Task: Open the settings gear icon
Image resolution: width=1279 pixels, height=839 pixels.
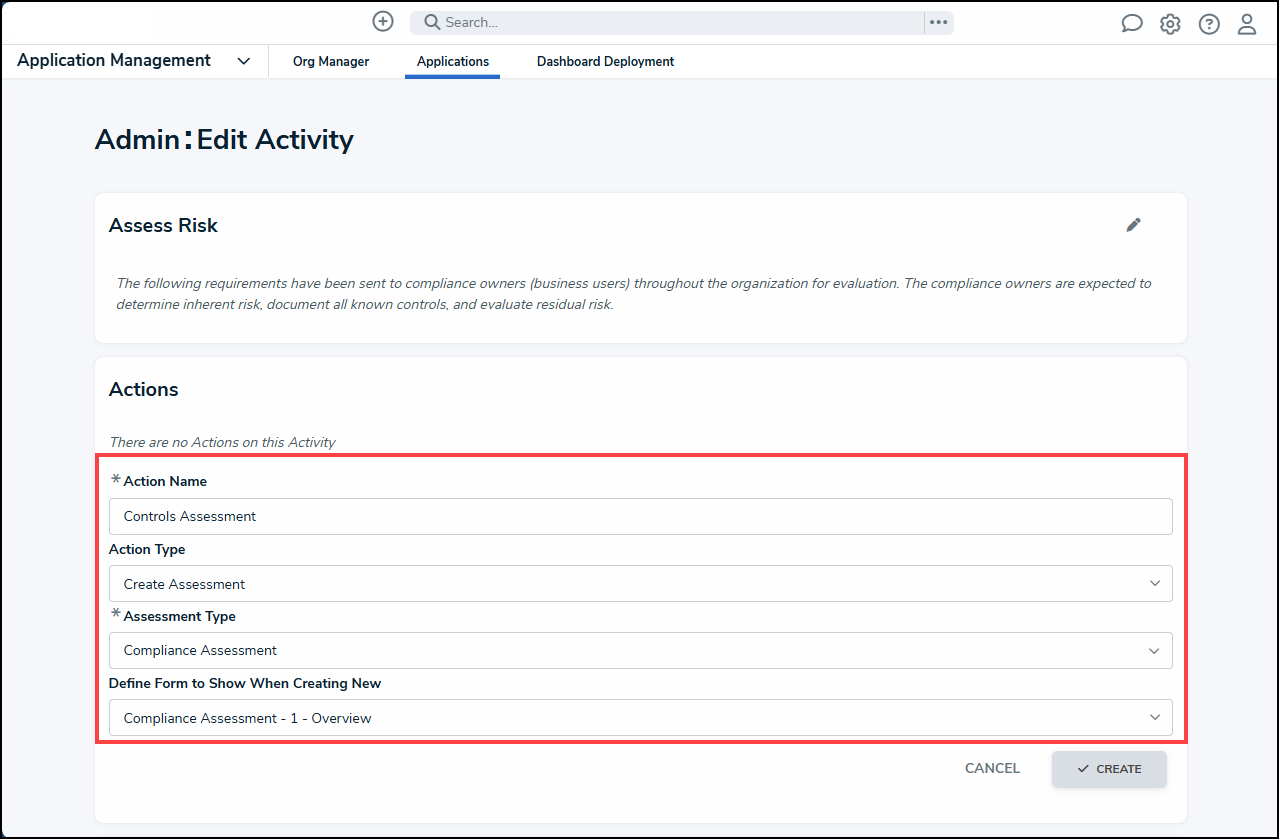Action: (x=1170, y=24)
